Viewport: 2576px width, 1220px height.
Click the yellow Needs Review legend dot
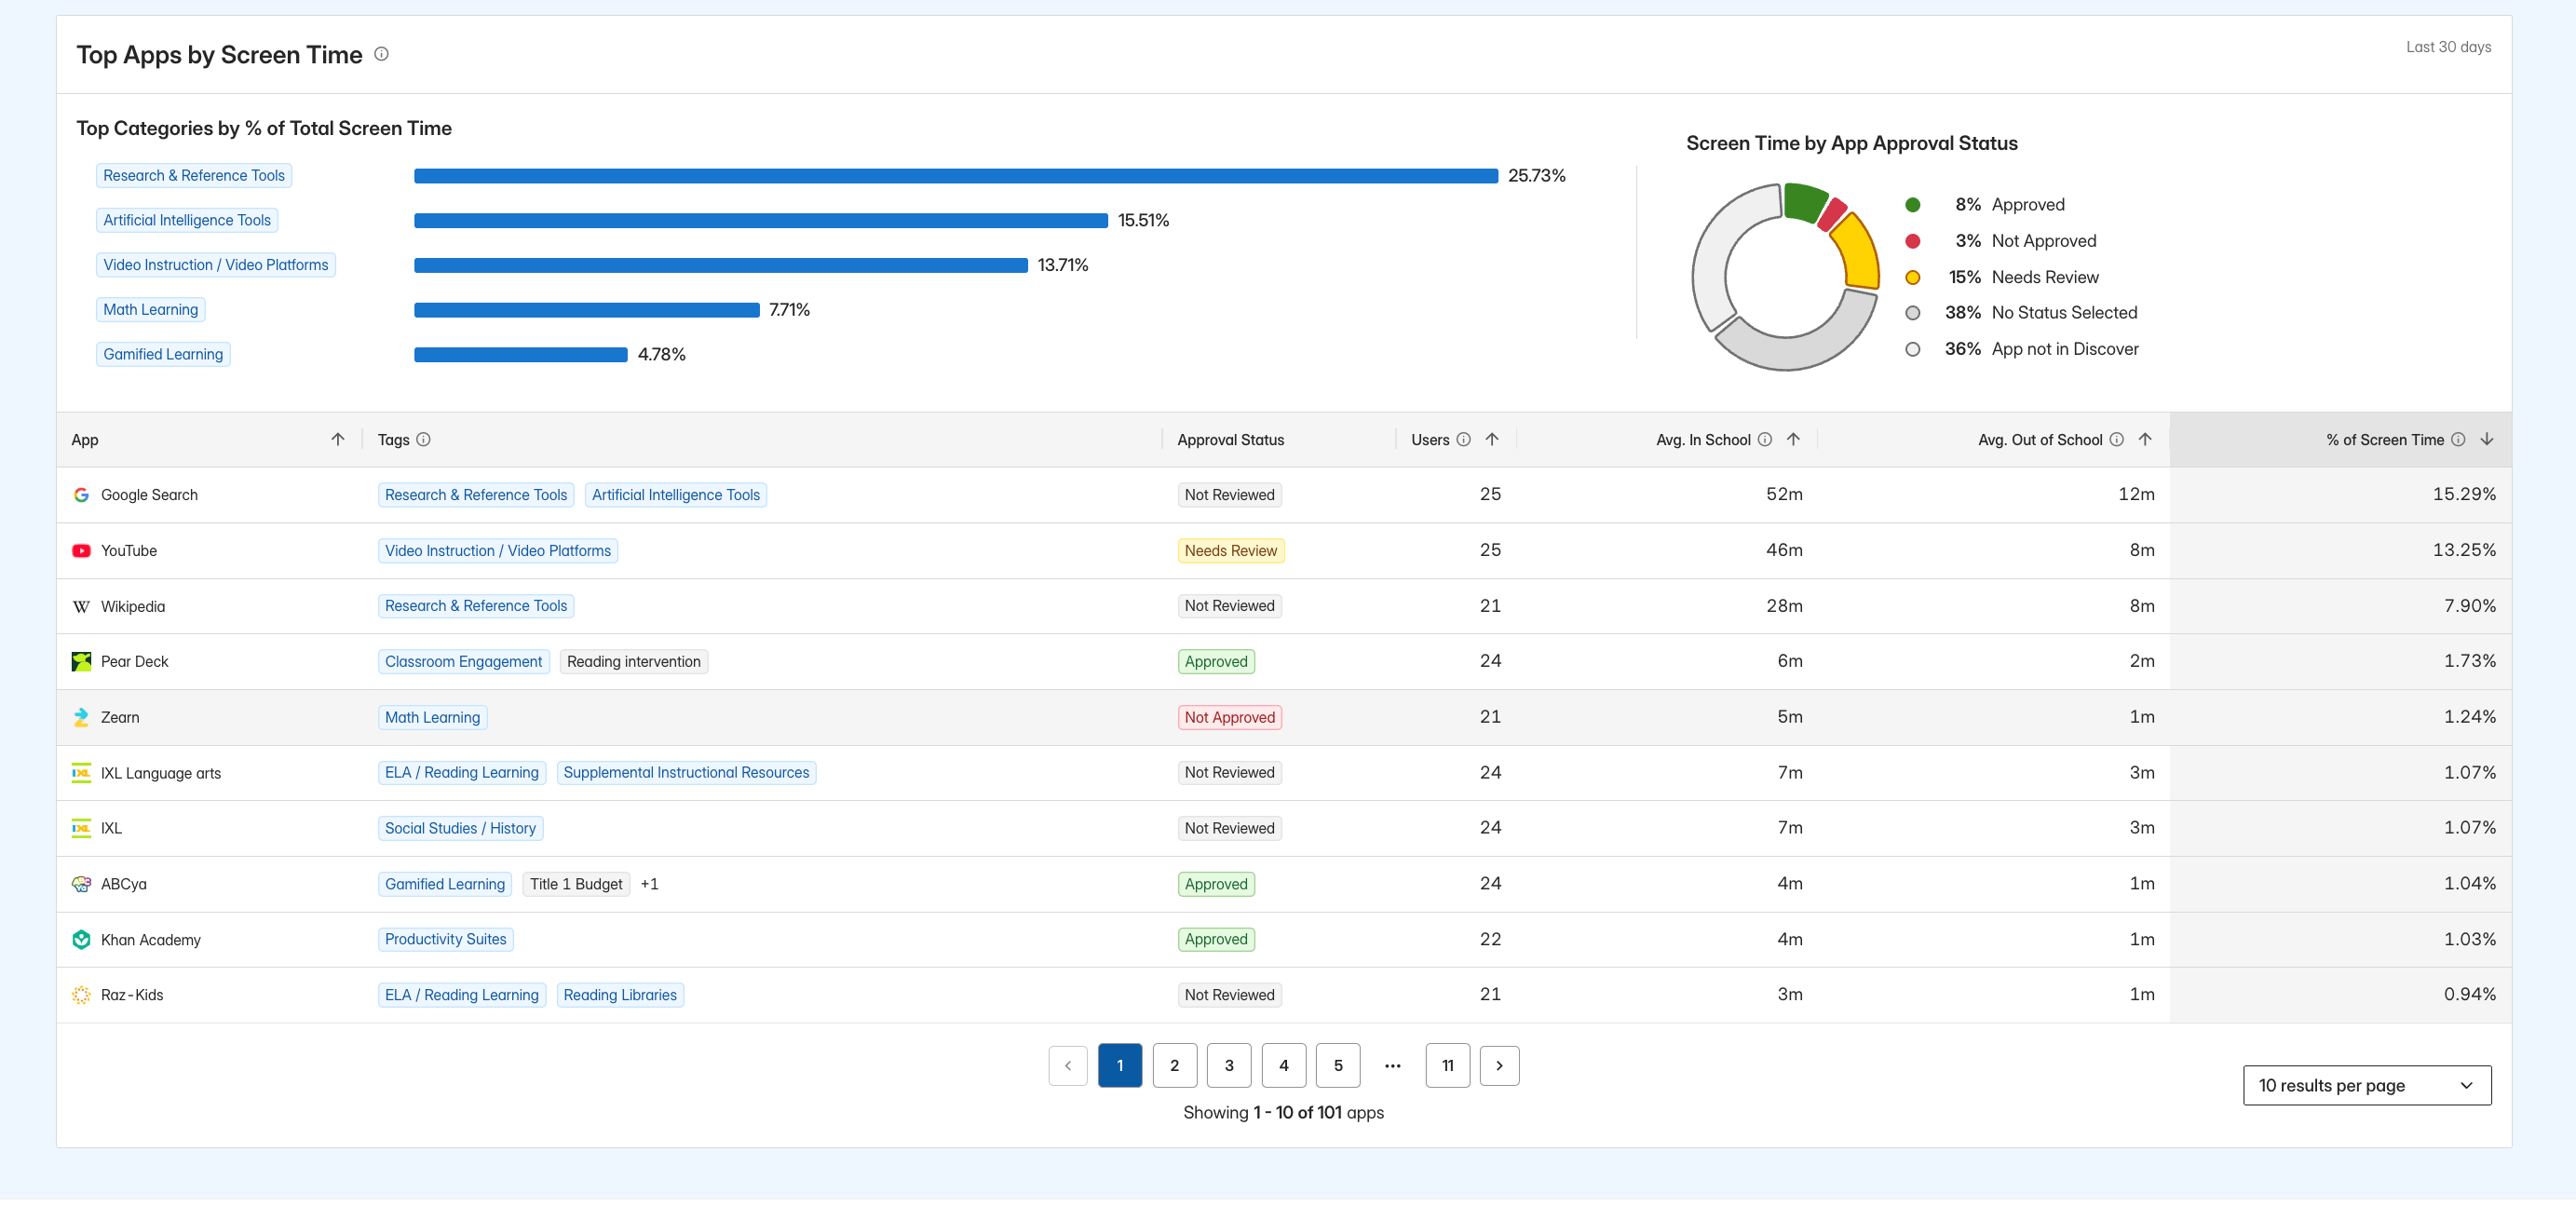[1913, 278]
